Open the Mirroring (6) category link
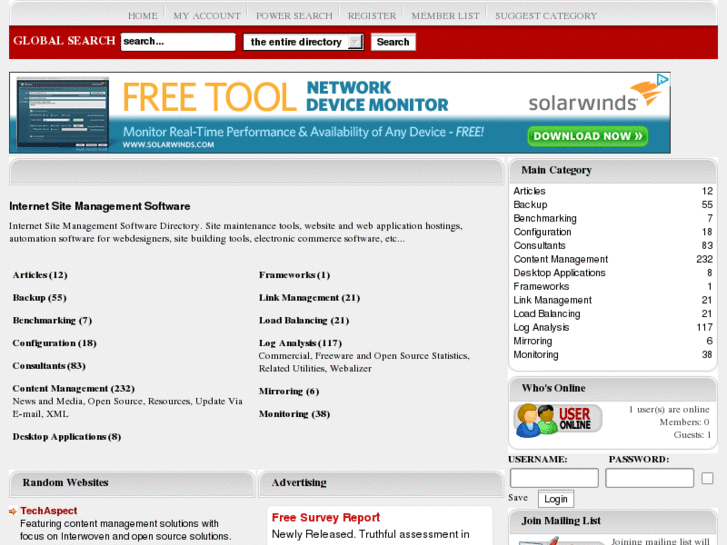The width and height of the screenshot is (727, 545). [289, 391]
